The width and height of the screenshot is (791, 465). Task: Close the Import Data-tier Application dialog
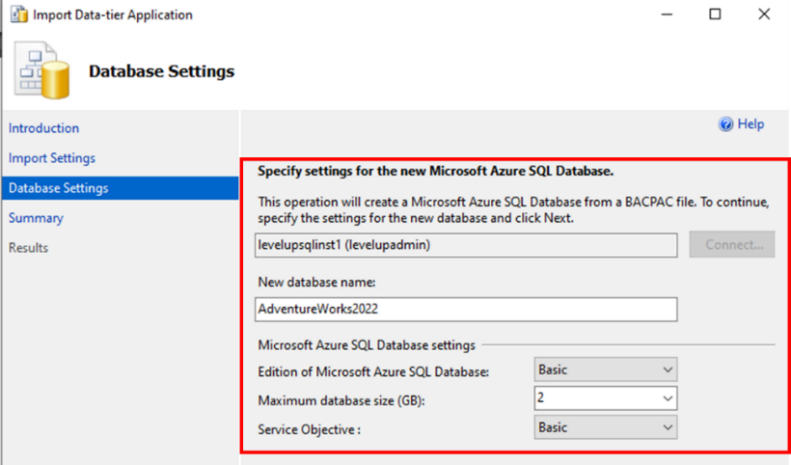pos(762,15)
